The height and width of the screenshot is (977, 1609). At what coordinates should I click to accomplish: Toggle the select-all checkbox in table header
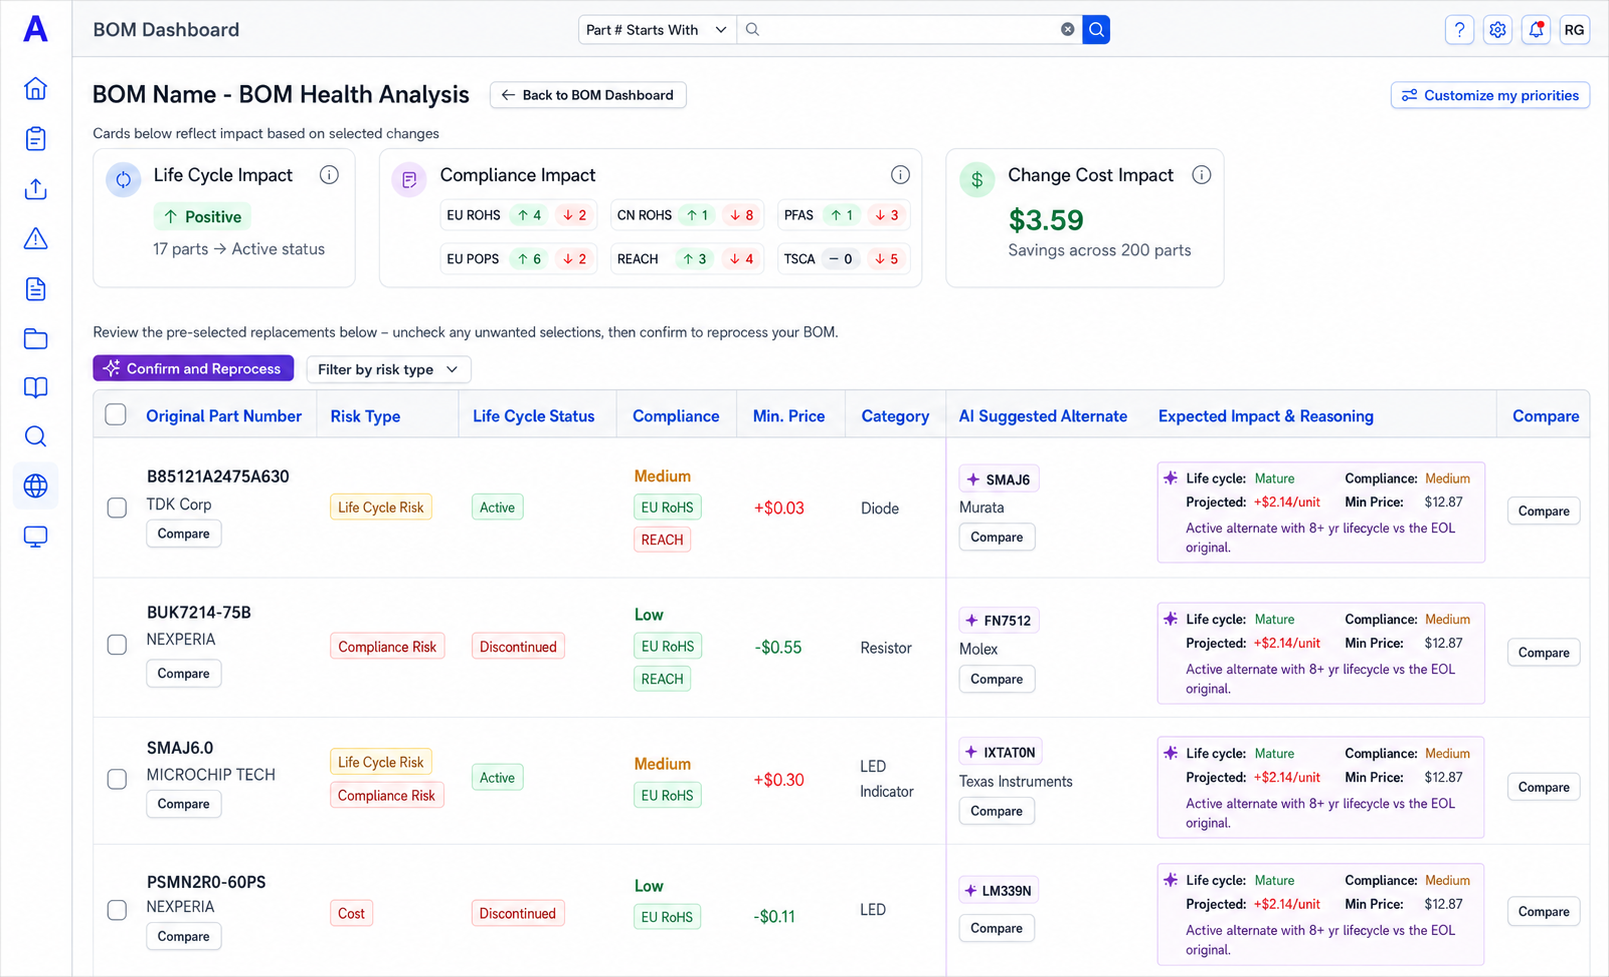(116, 415)
